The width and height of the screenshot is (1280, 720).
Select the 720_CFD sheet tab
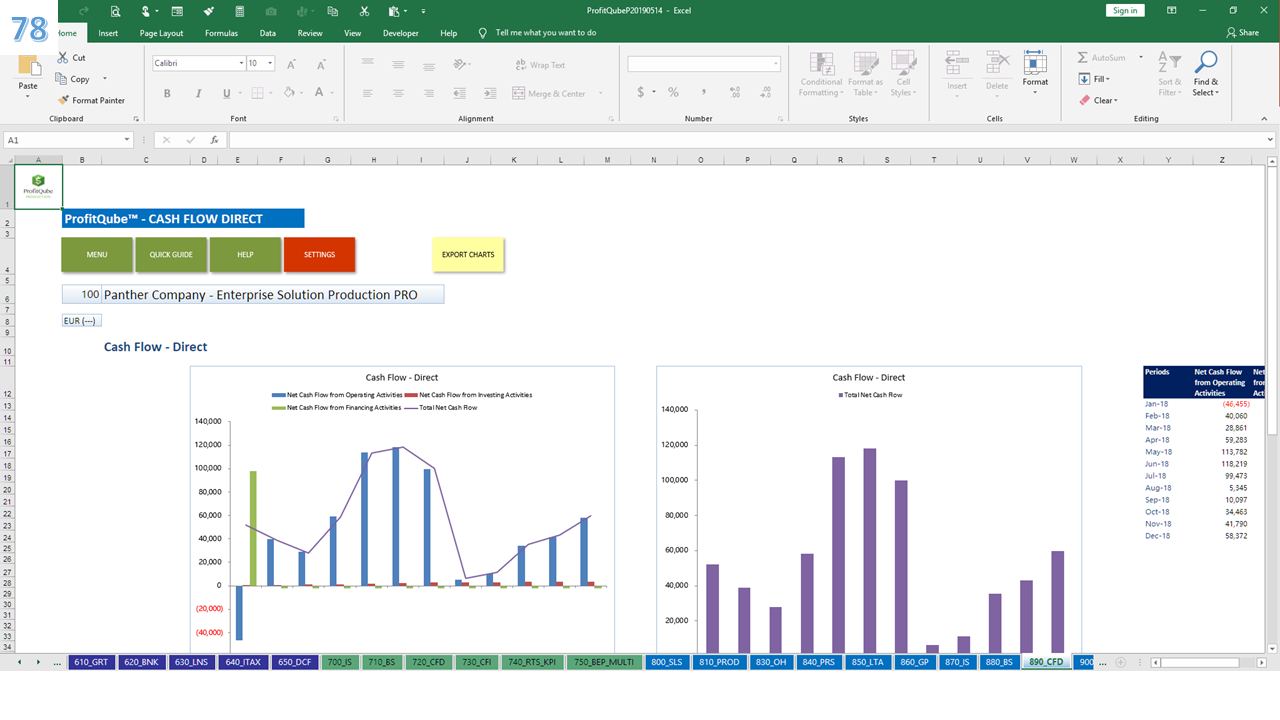click(x=428, y=662)
